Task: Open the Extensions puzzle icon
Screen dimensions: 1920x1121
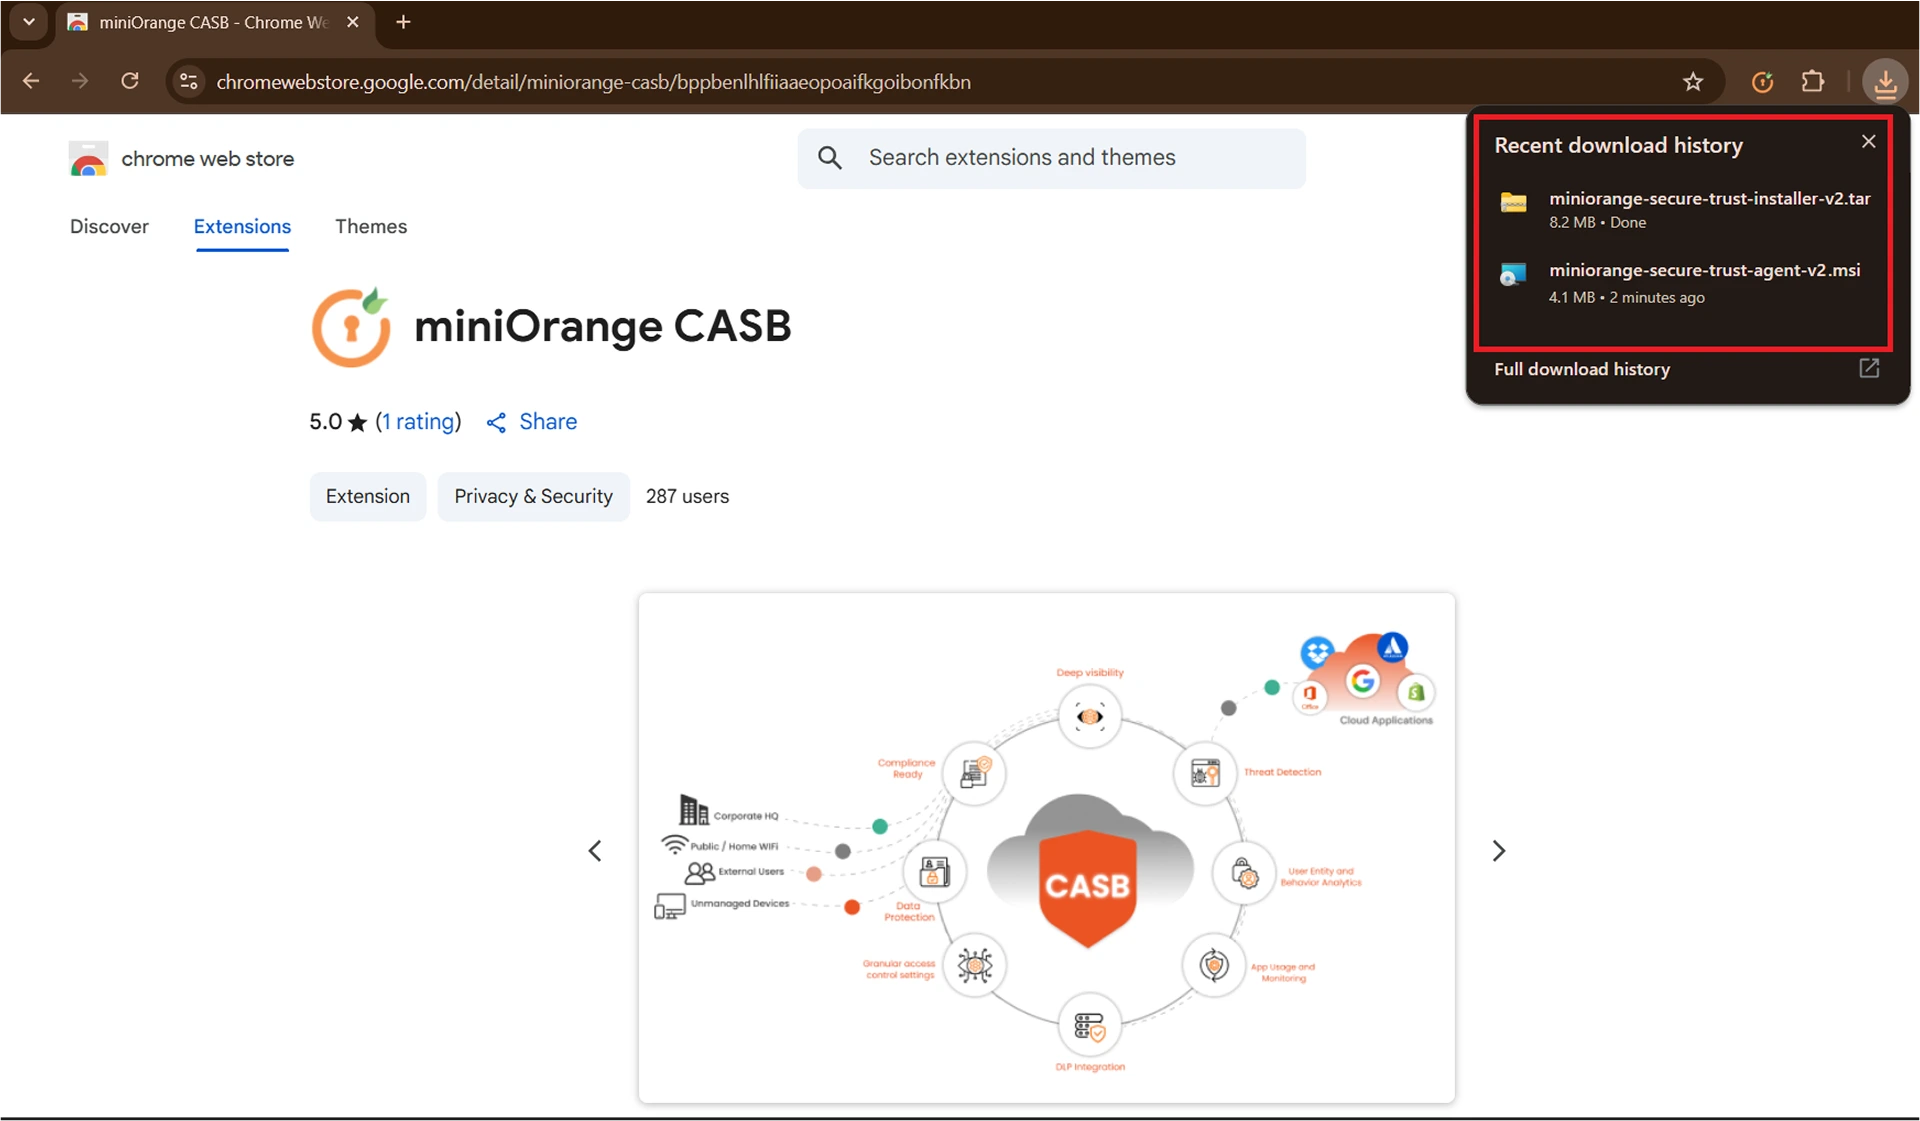Action: pyautogui.click(x=1812, y=82)
